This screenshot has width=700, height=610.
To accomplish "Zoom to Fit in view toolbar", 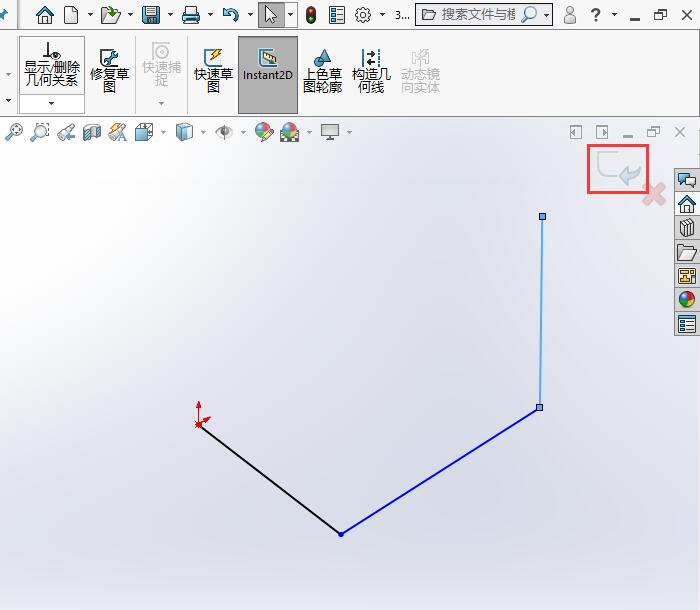I will [x=14, y=132].
